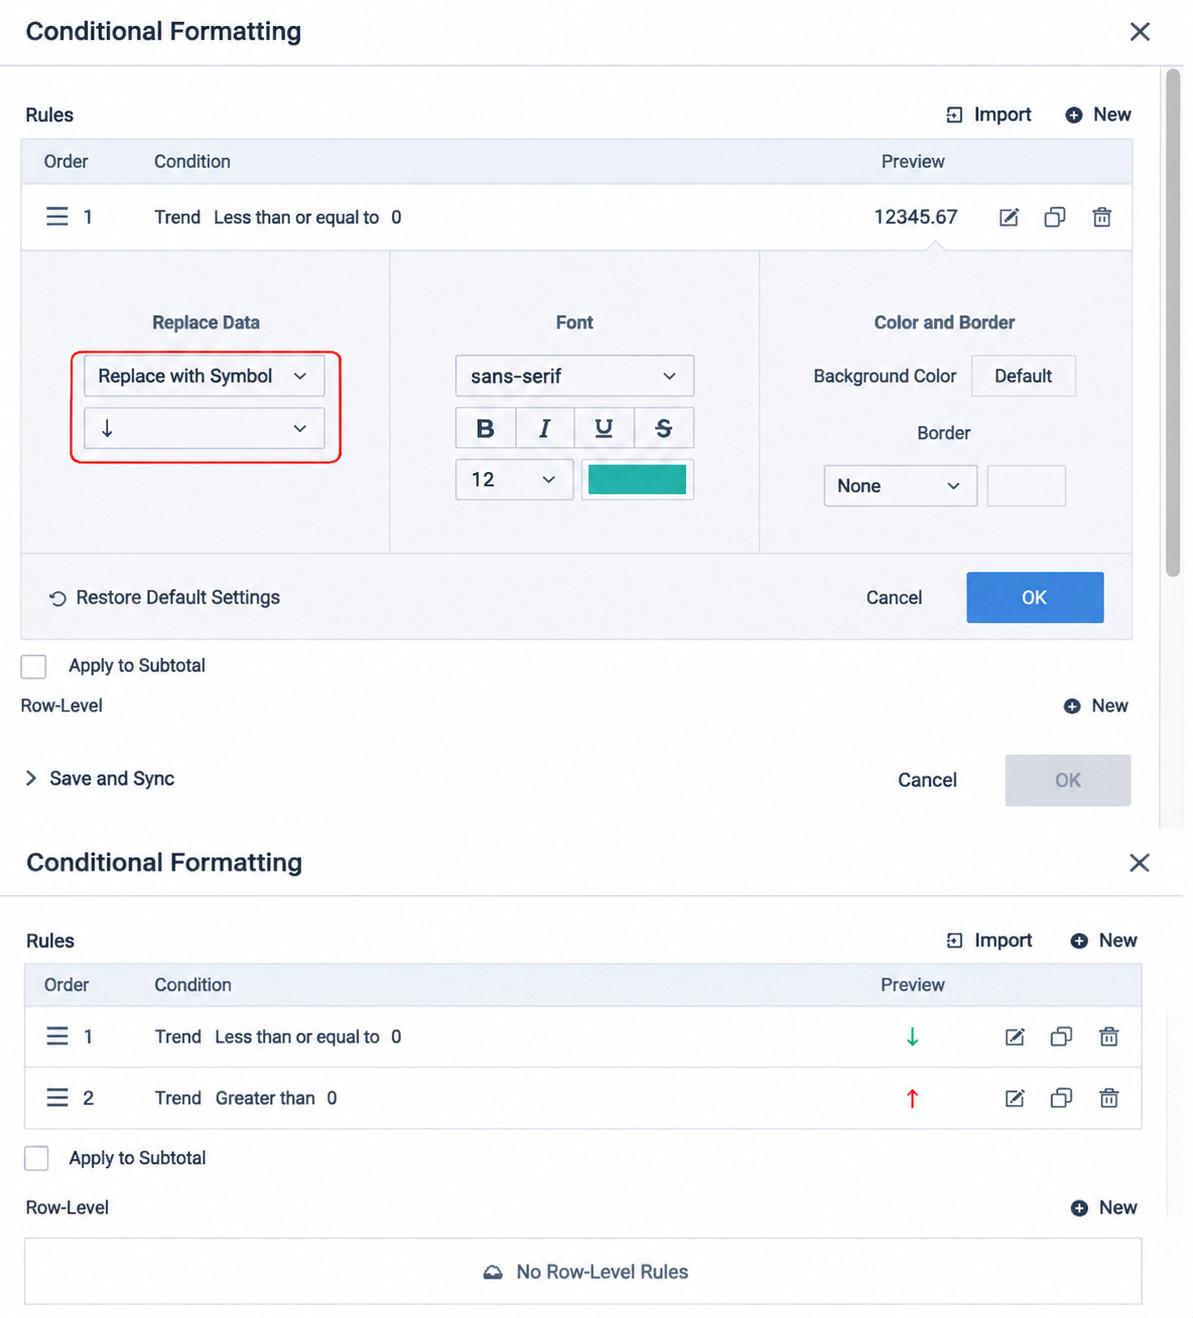Expand the Save and Sync section
The height and width of the screenshot is (1318, 1193).
tap(100, 779)
